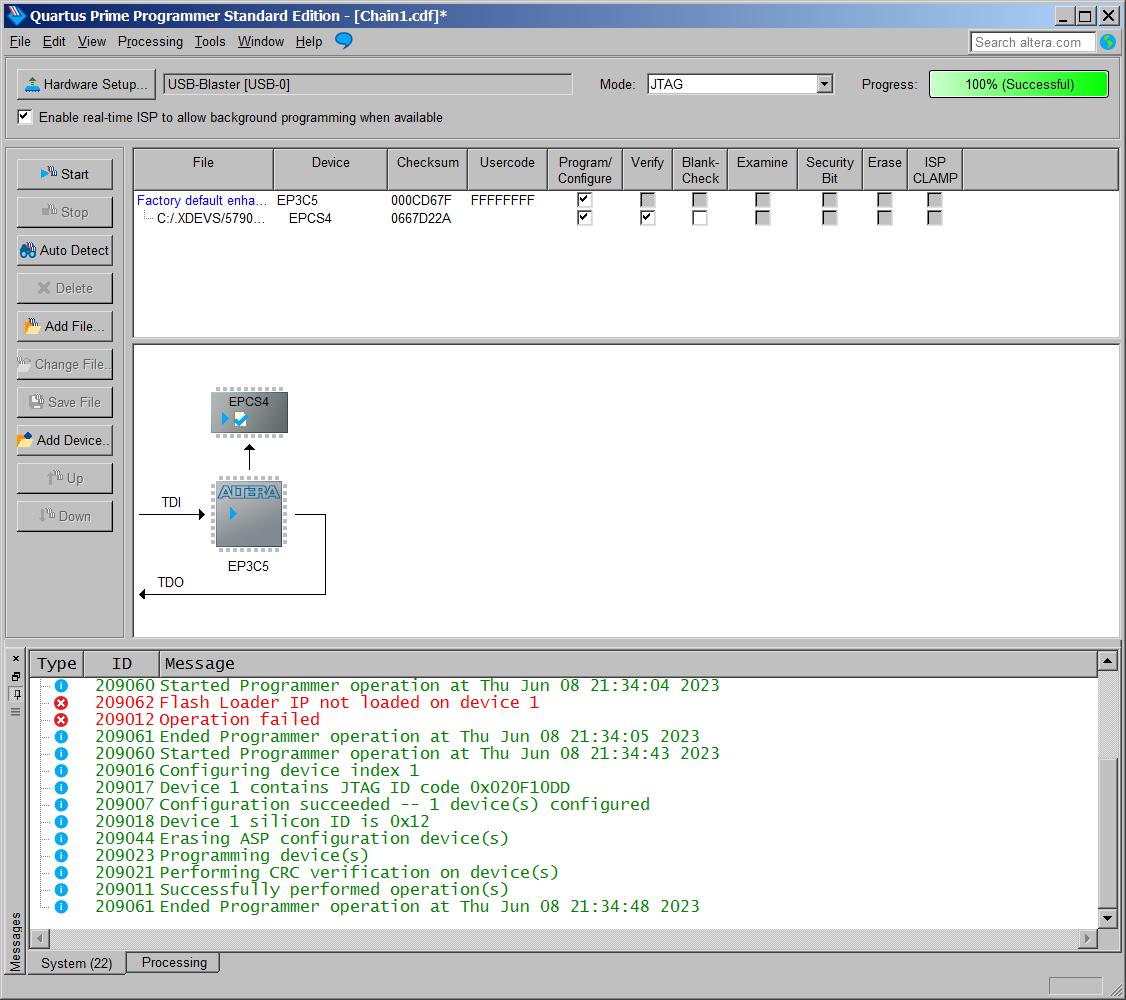Select the C:/.XDEVS/5790... file row
This screenshot has width=1126, height=1000.
point(211,218)
